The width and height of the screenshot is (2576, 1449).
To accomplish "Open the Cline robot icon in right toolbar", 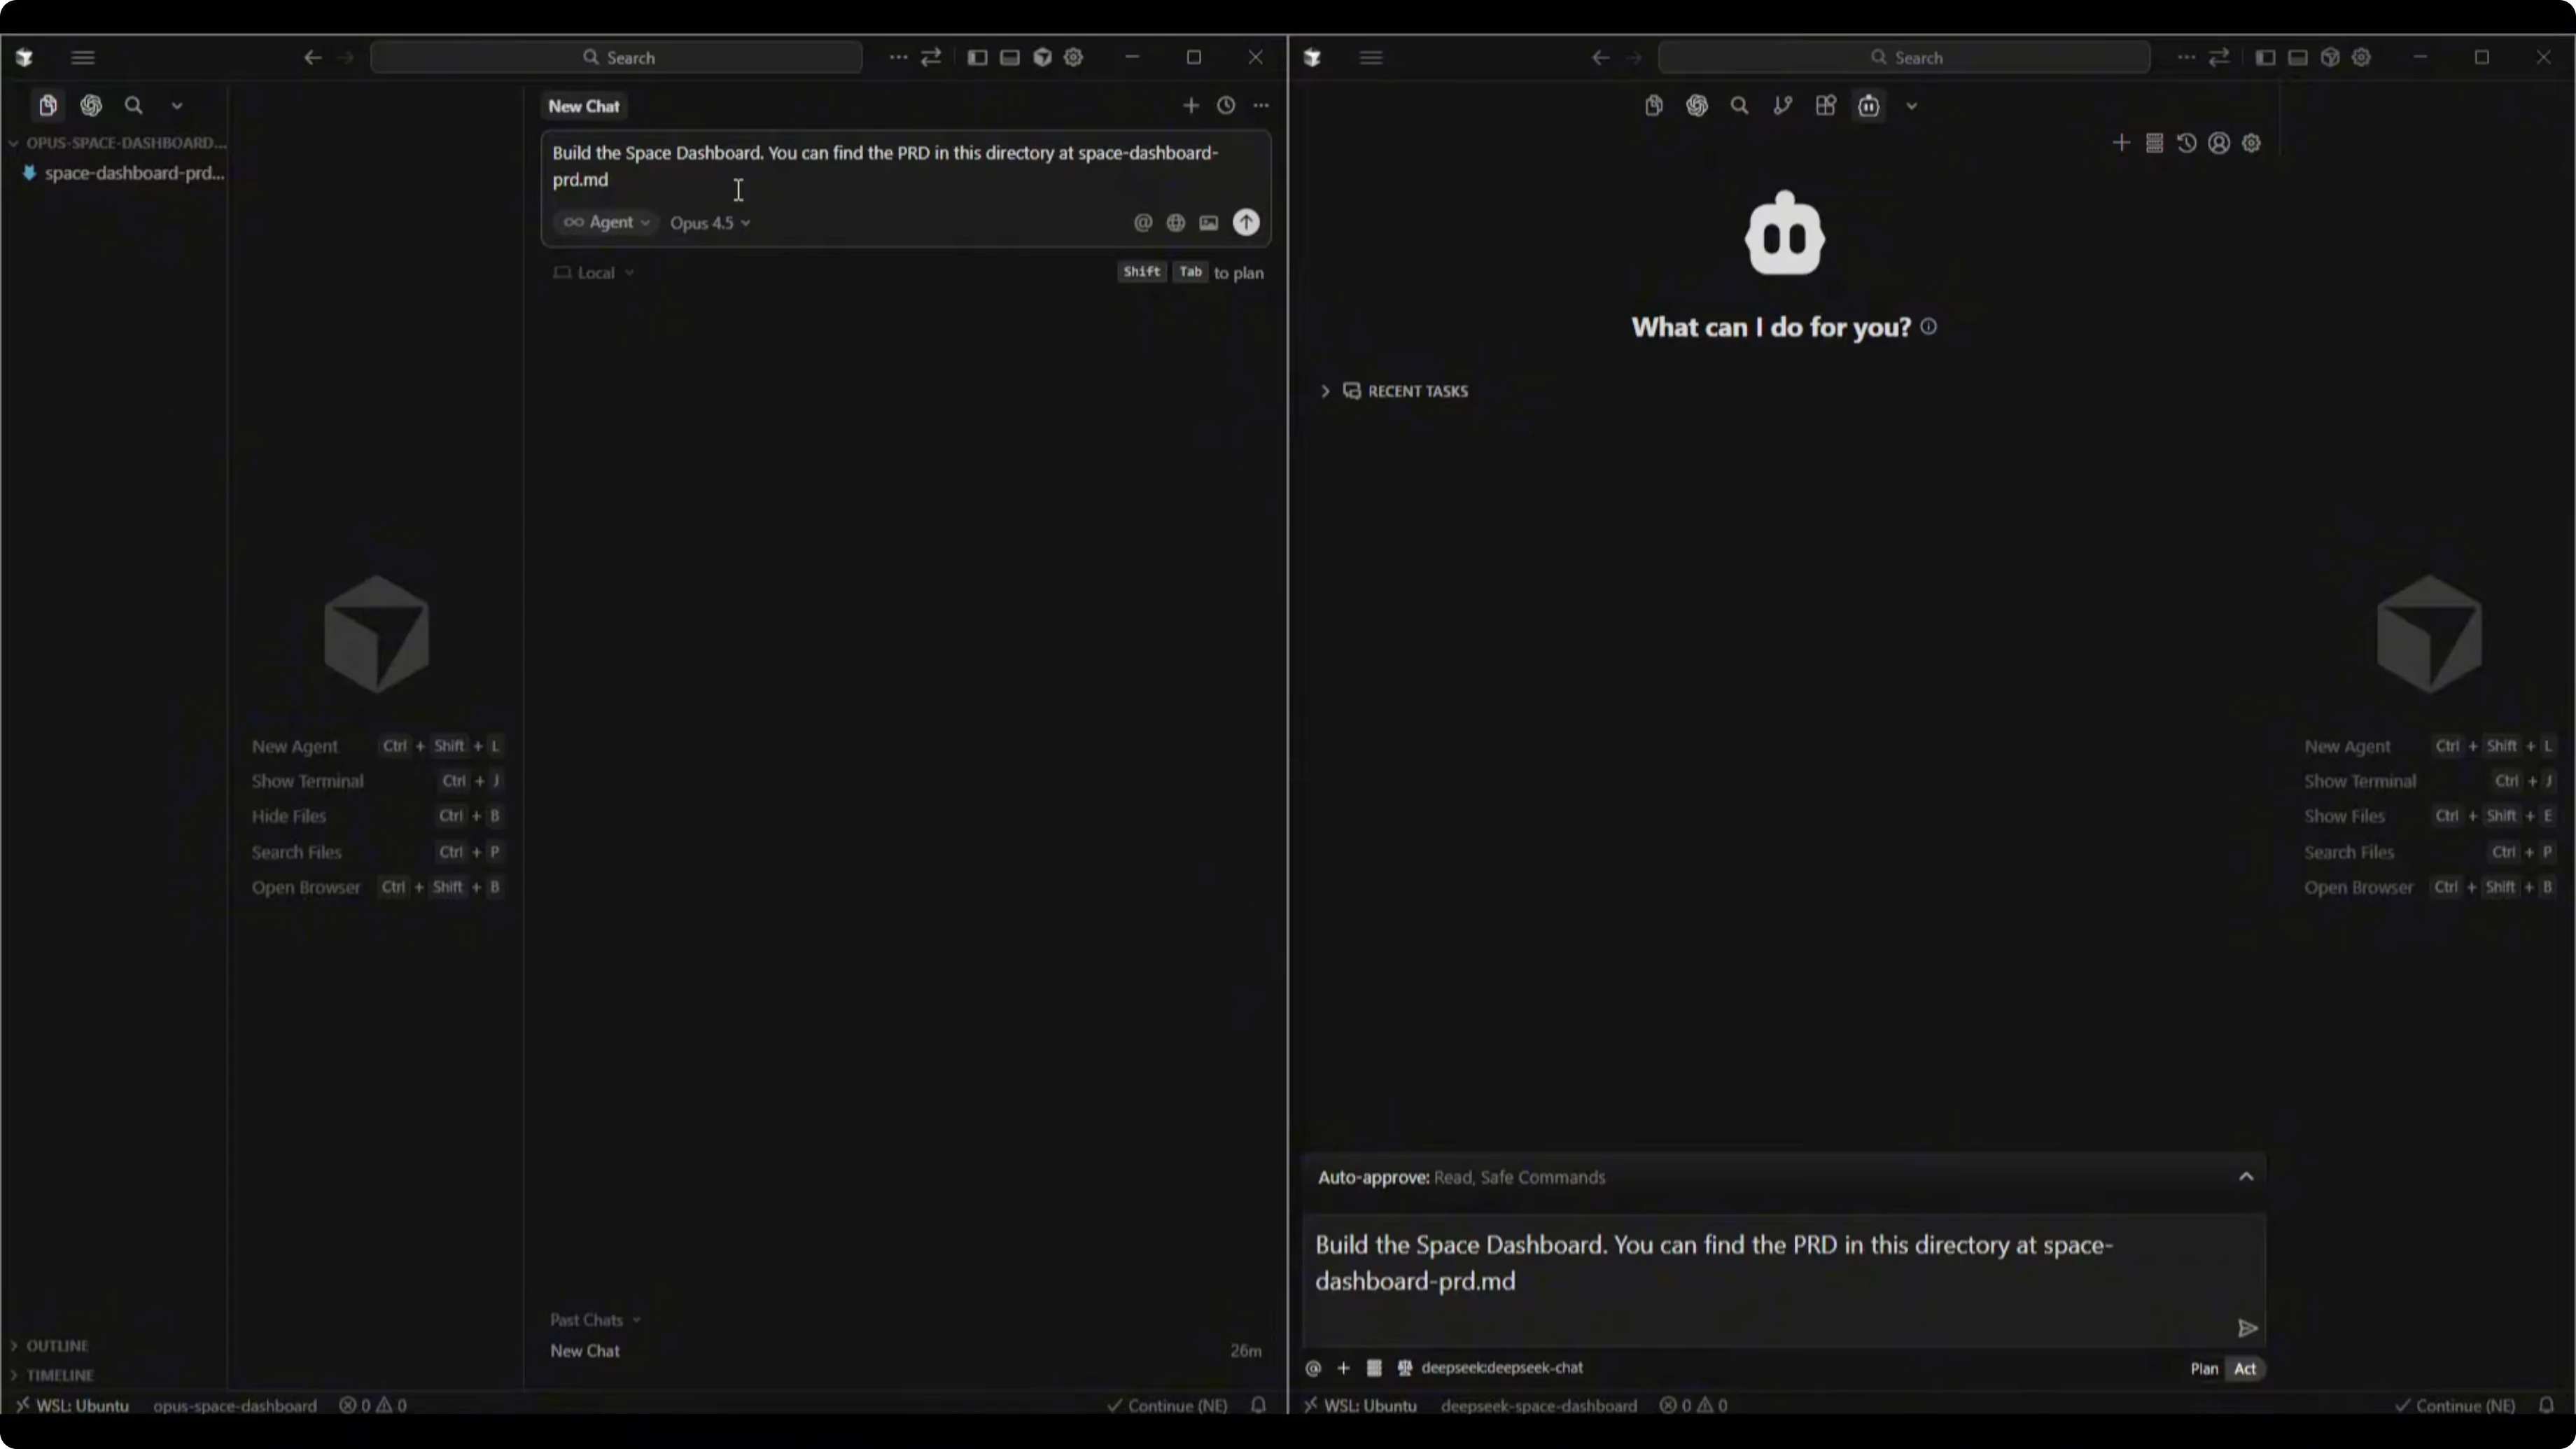I will click(1868, 105).
